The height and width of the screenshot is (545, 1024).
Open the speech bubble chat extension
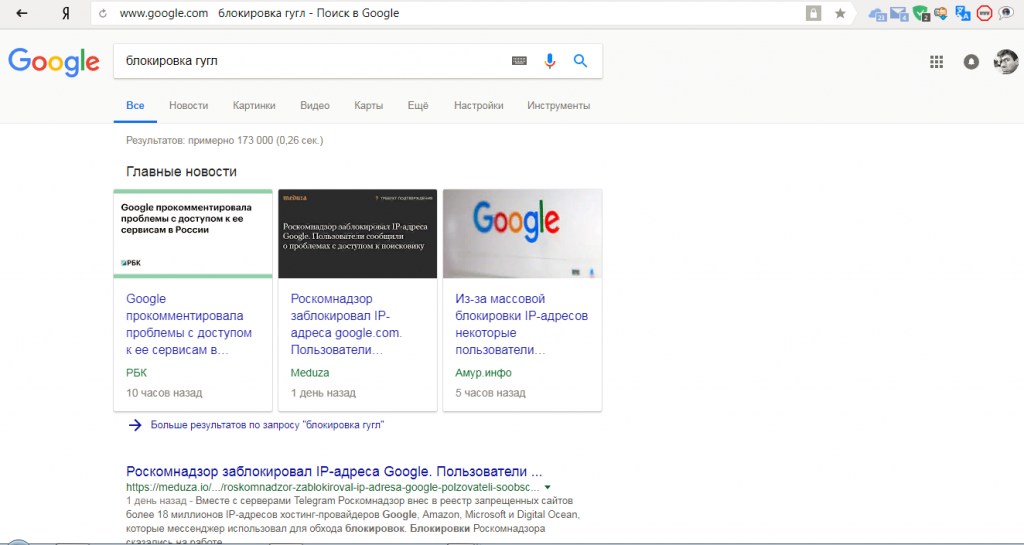(1006, 13)
